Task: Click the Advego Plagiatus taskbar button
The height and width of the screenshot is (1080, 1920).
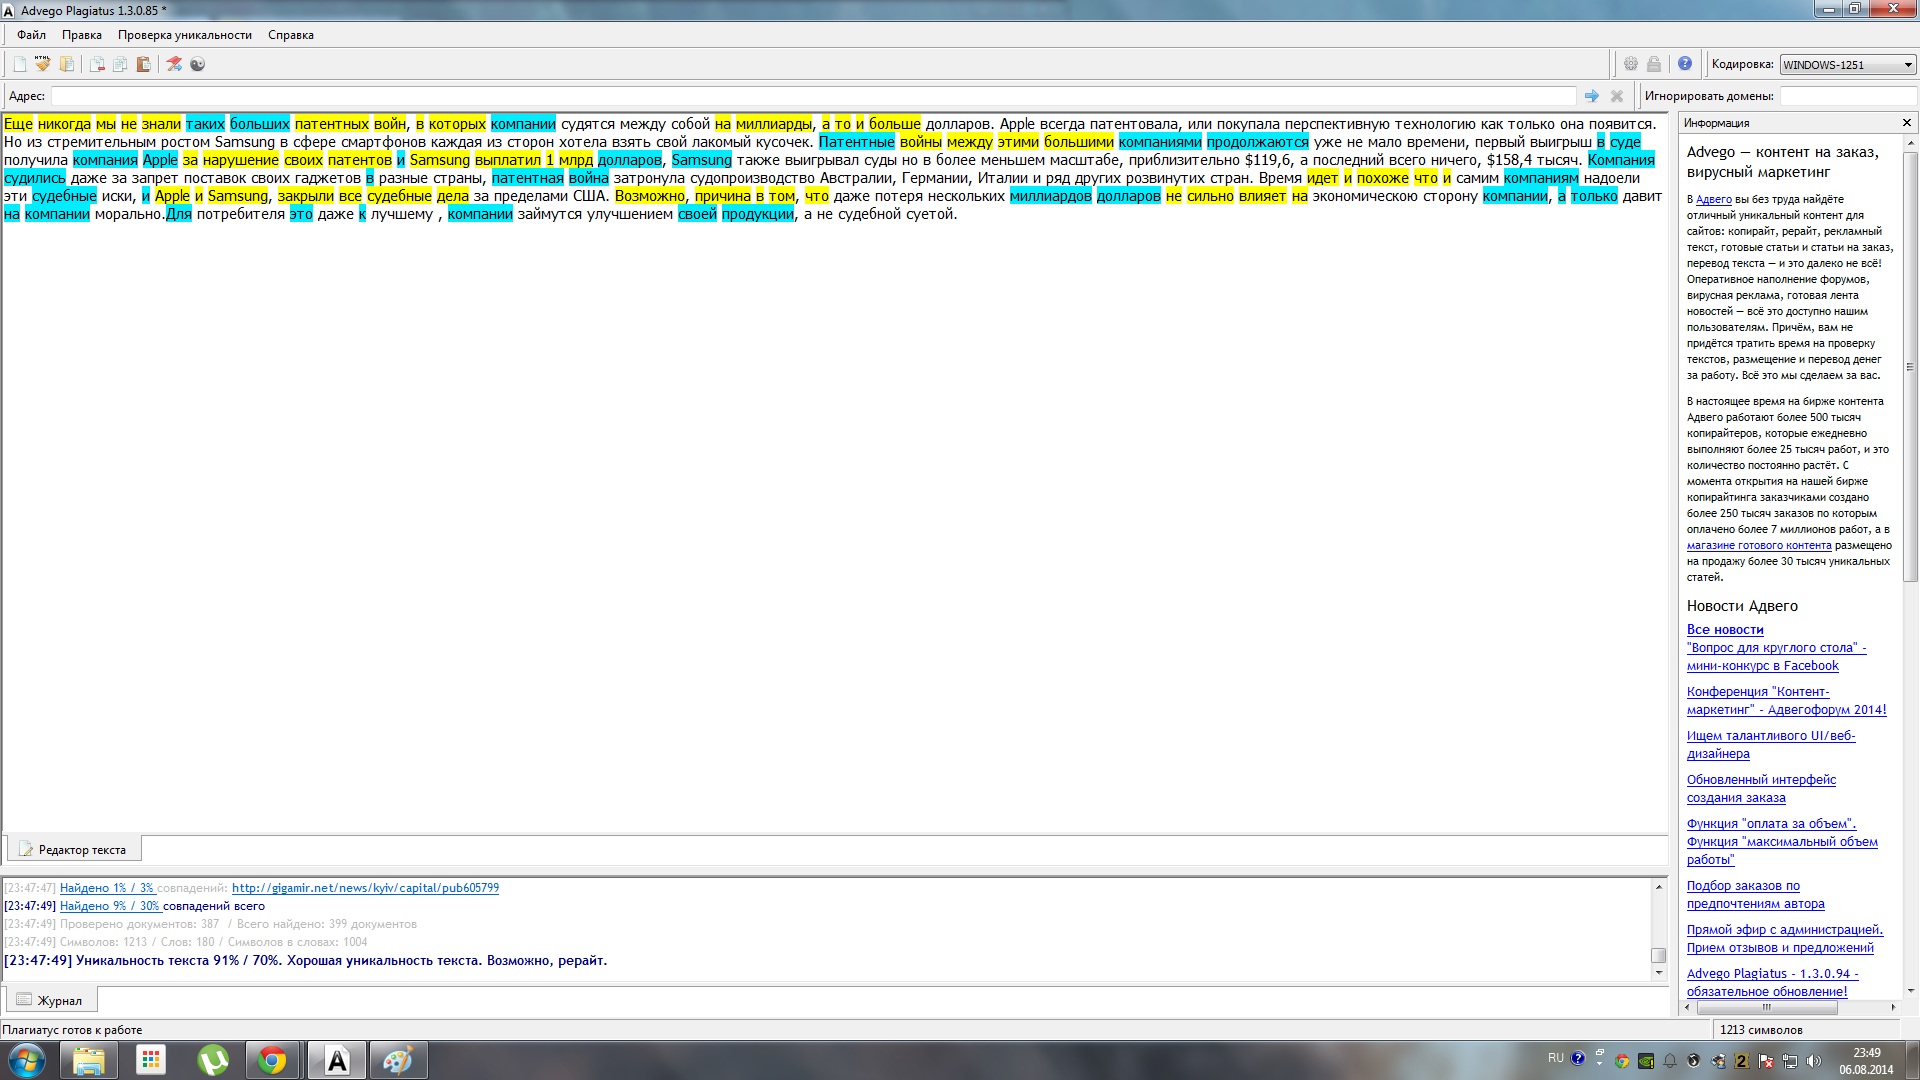Action: tap(337, 1060)
